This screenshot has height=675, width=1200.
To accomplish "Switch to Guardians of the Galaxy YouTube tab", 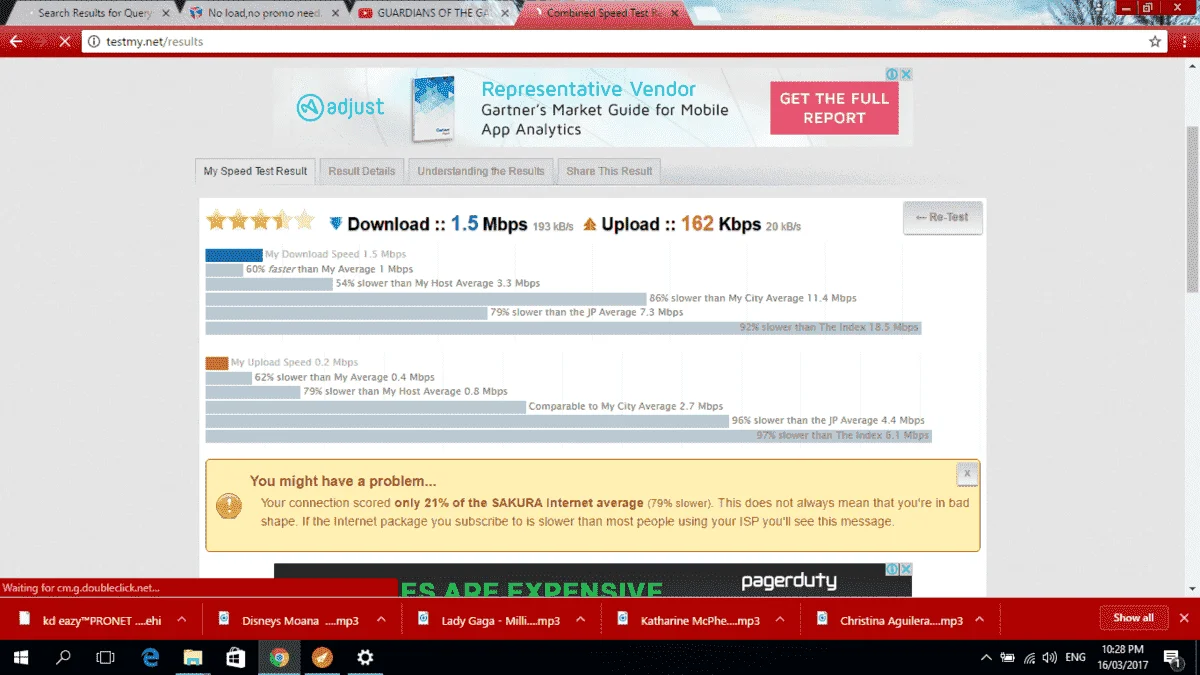I will click(x=432, y=13).
